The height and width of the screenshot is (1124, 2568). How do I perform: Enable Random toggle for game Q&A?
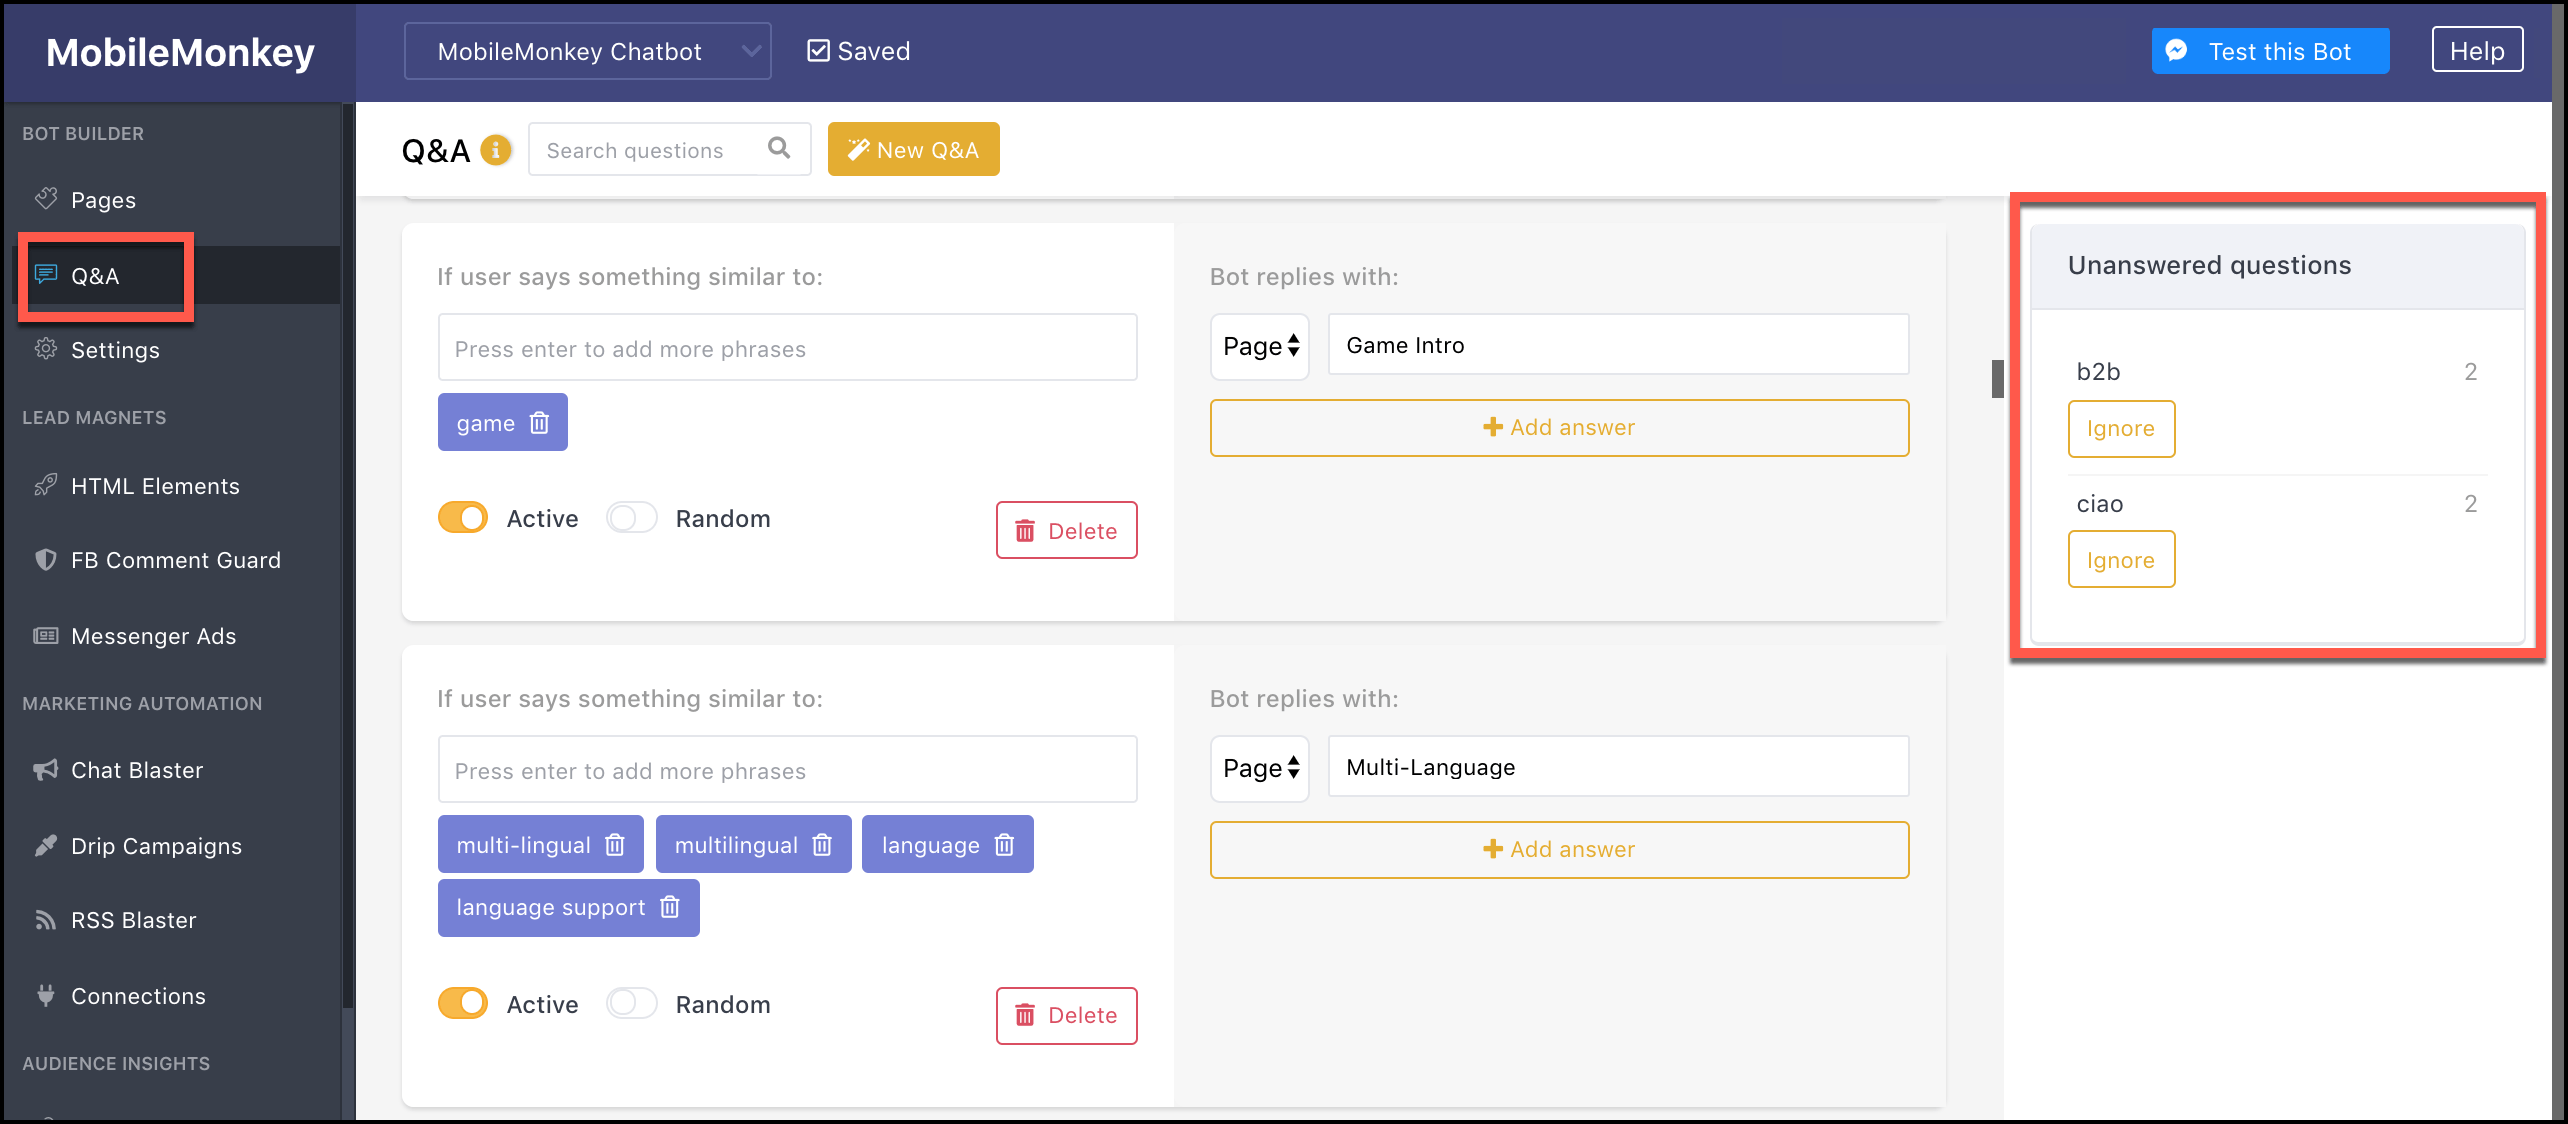point(632,518)
